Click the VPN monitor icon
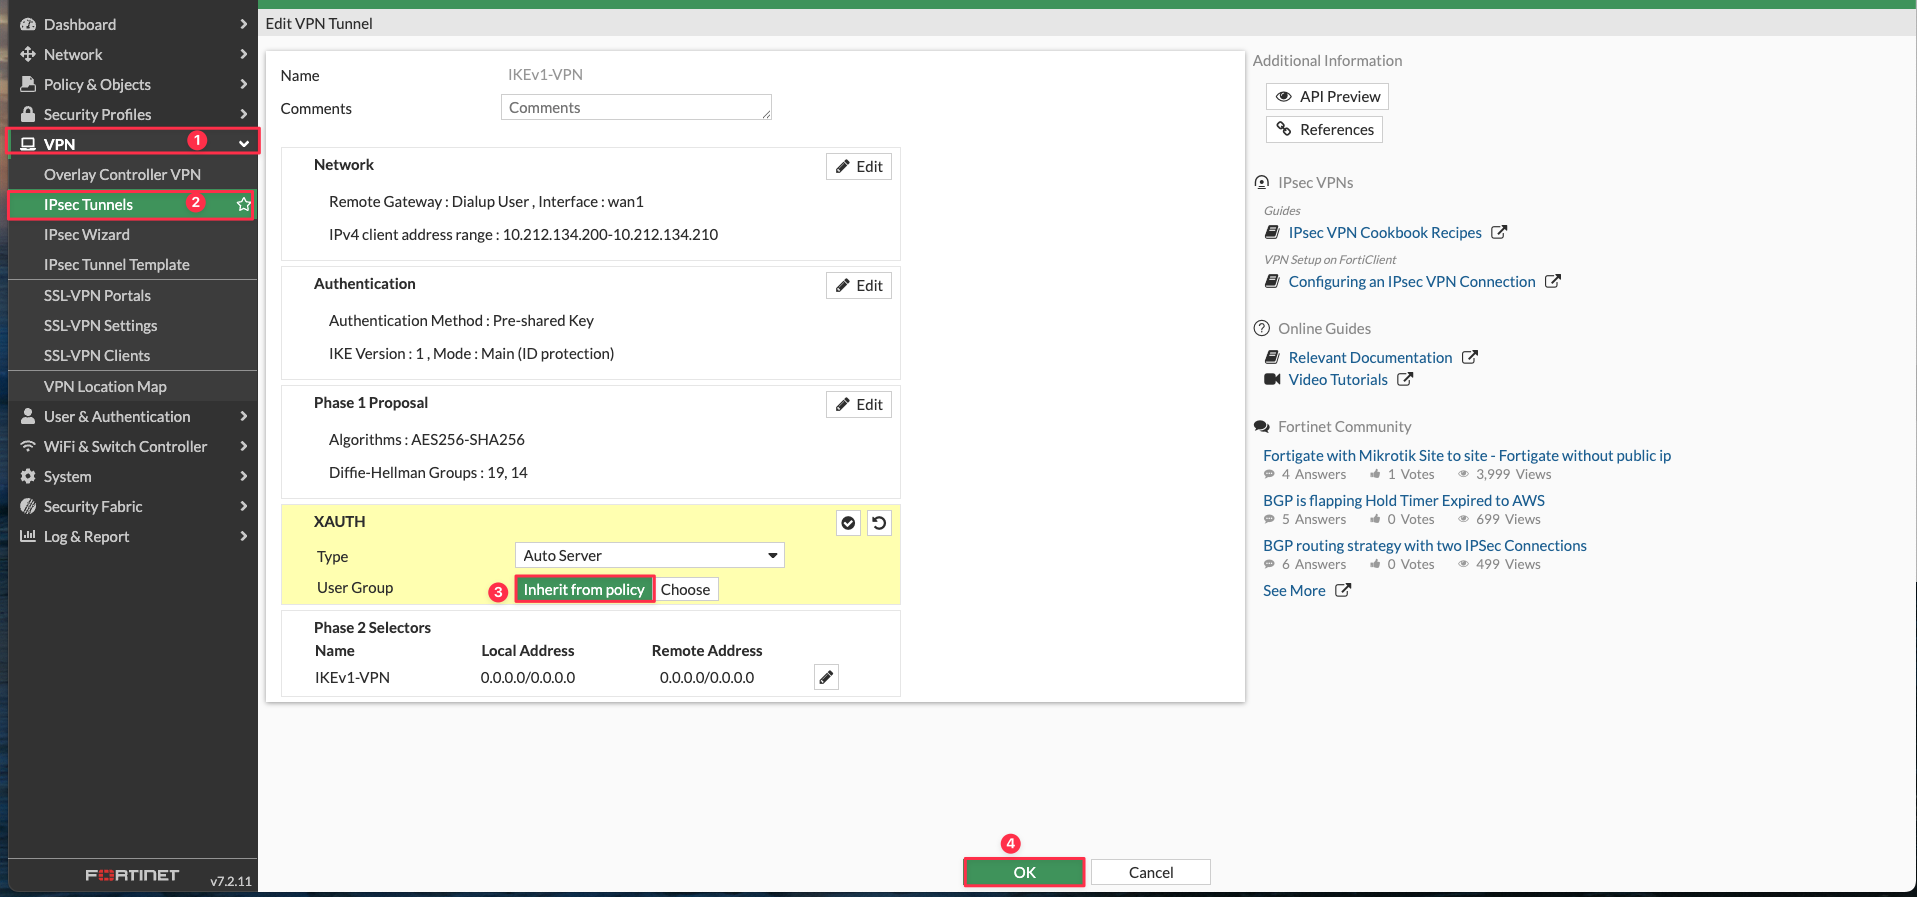 pos(28,144)
